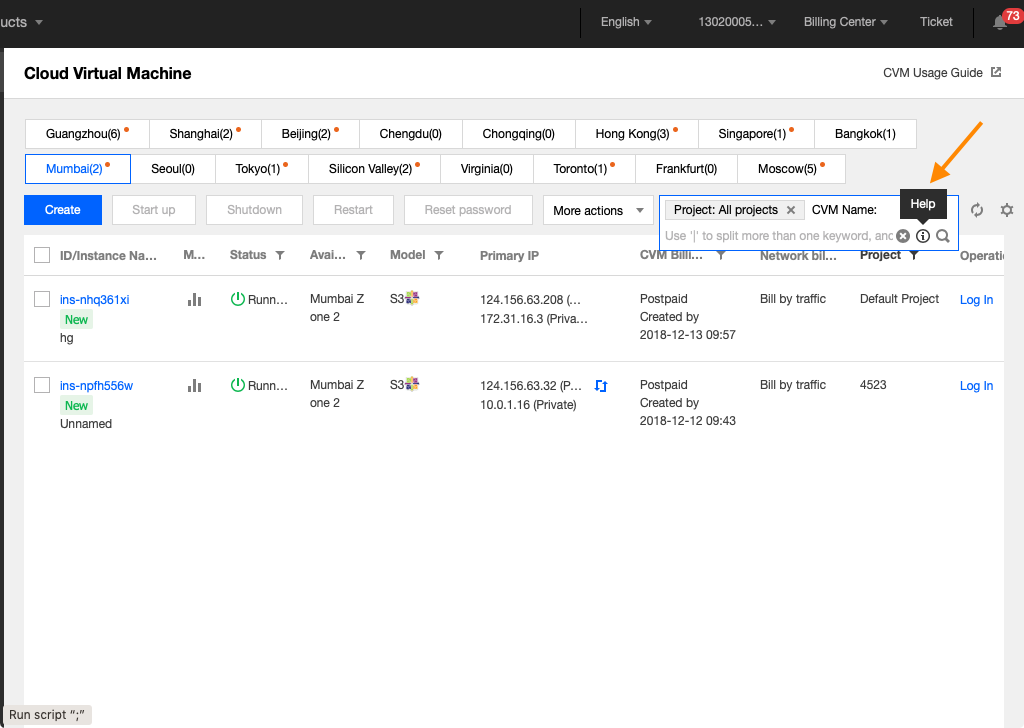Open instance ins-nhq361xi details
The height and width of the screenshot is (728, 1024).
pos(95,300)
